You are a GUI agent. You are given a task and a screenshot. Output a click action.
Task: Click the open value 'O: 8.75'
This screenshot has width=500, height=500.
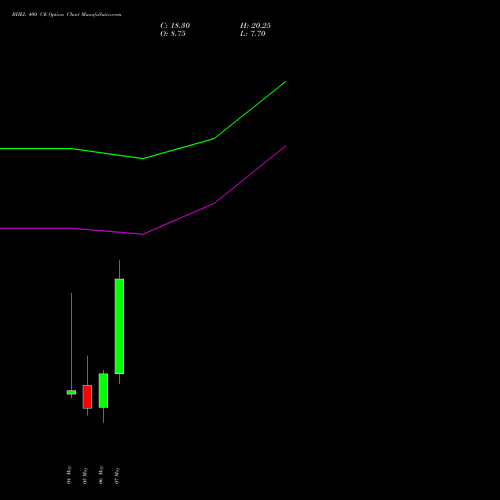coord(173,34)
